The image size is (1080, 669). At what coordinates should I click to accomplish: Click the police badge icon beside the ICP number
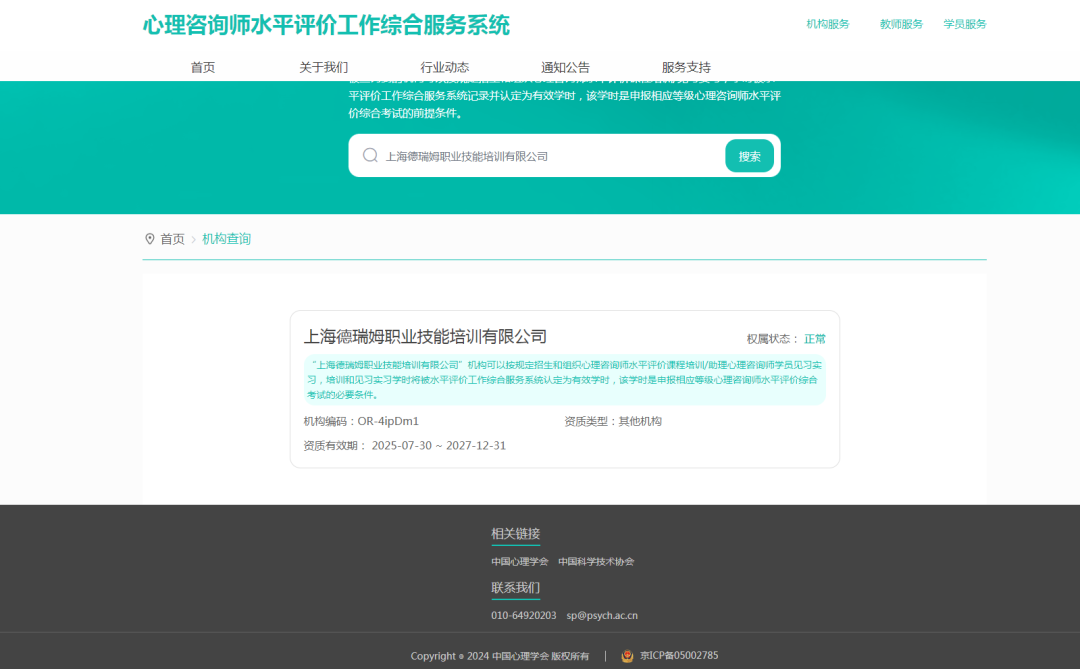click(x=627, y=656)
